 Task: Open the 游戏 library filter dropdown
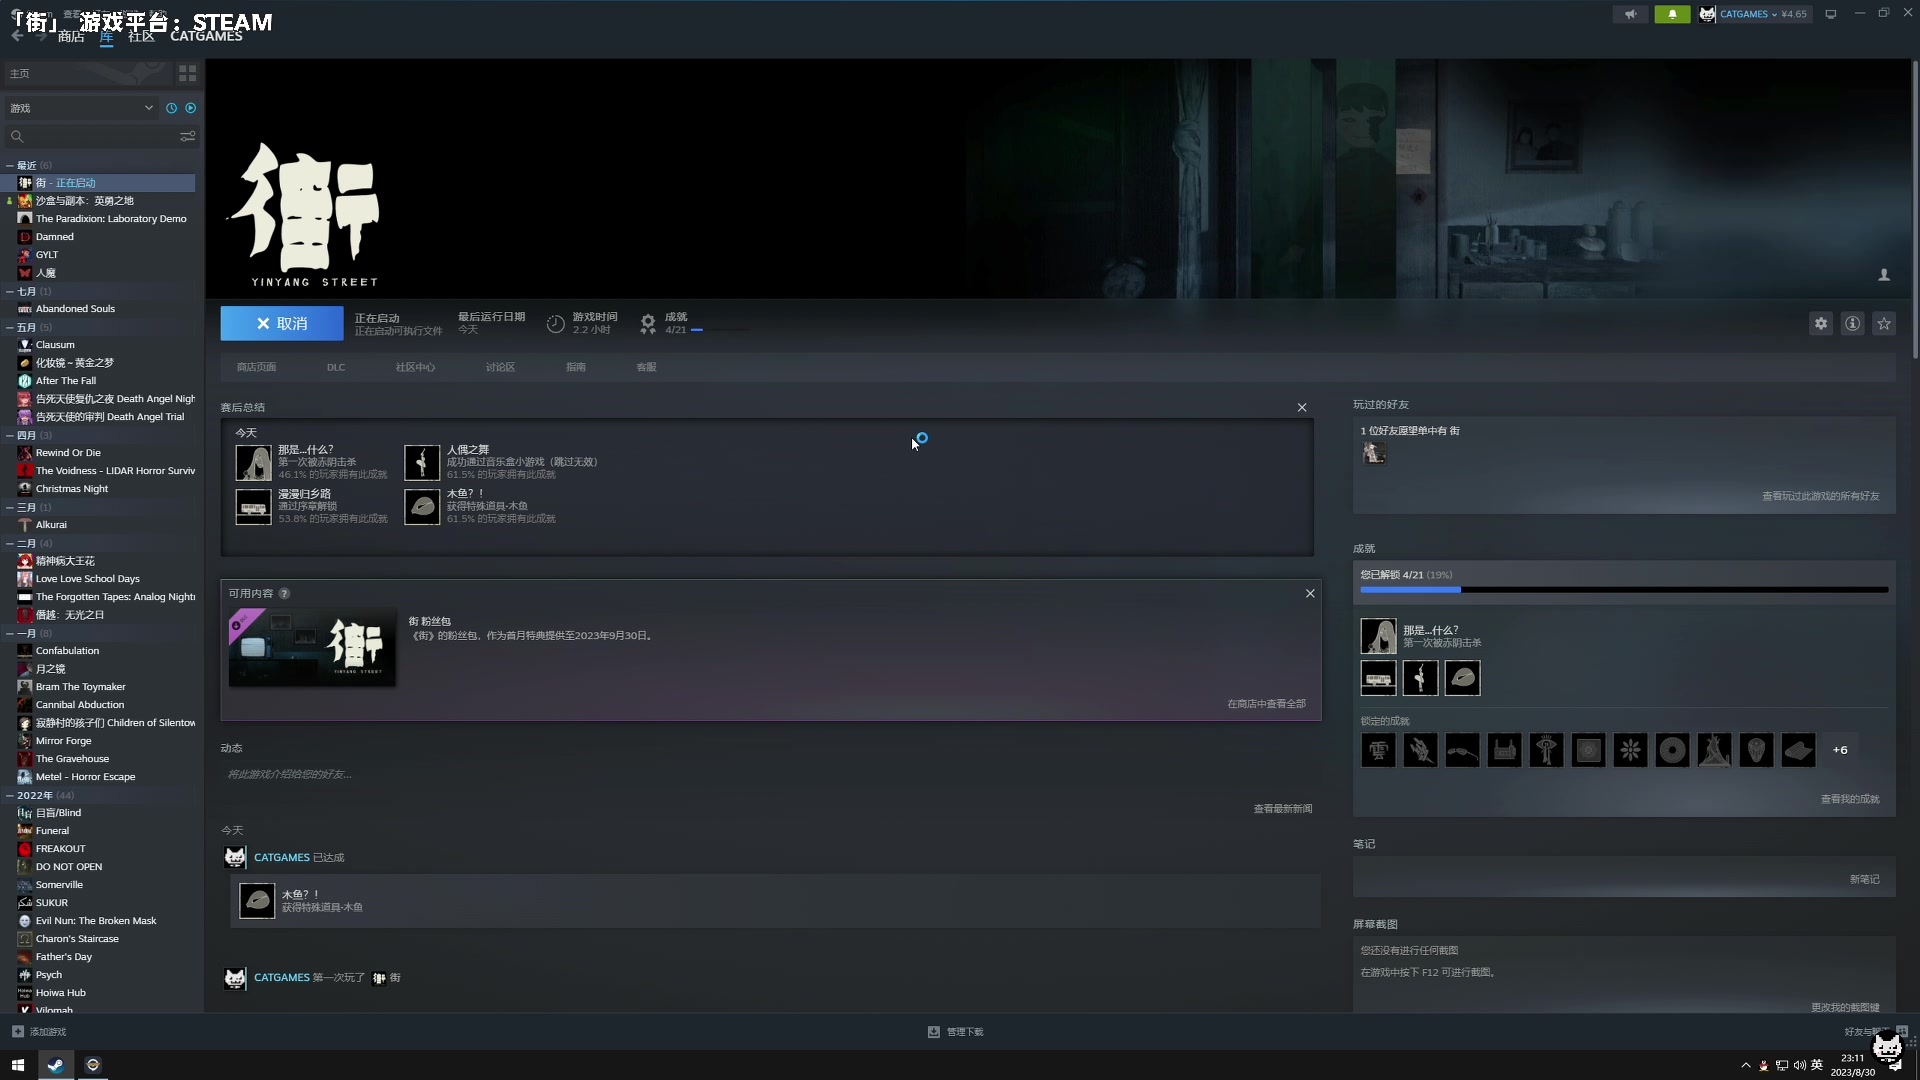[82, 108]
